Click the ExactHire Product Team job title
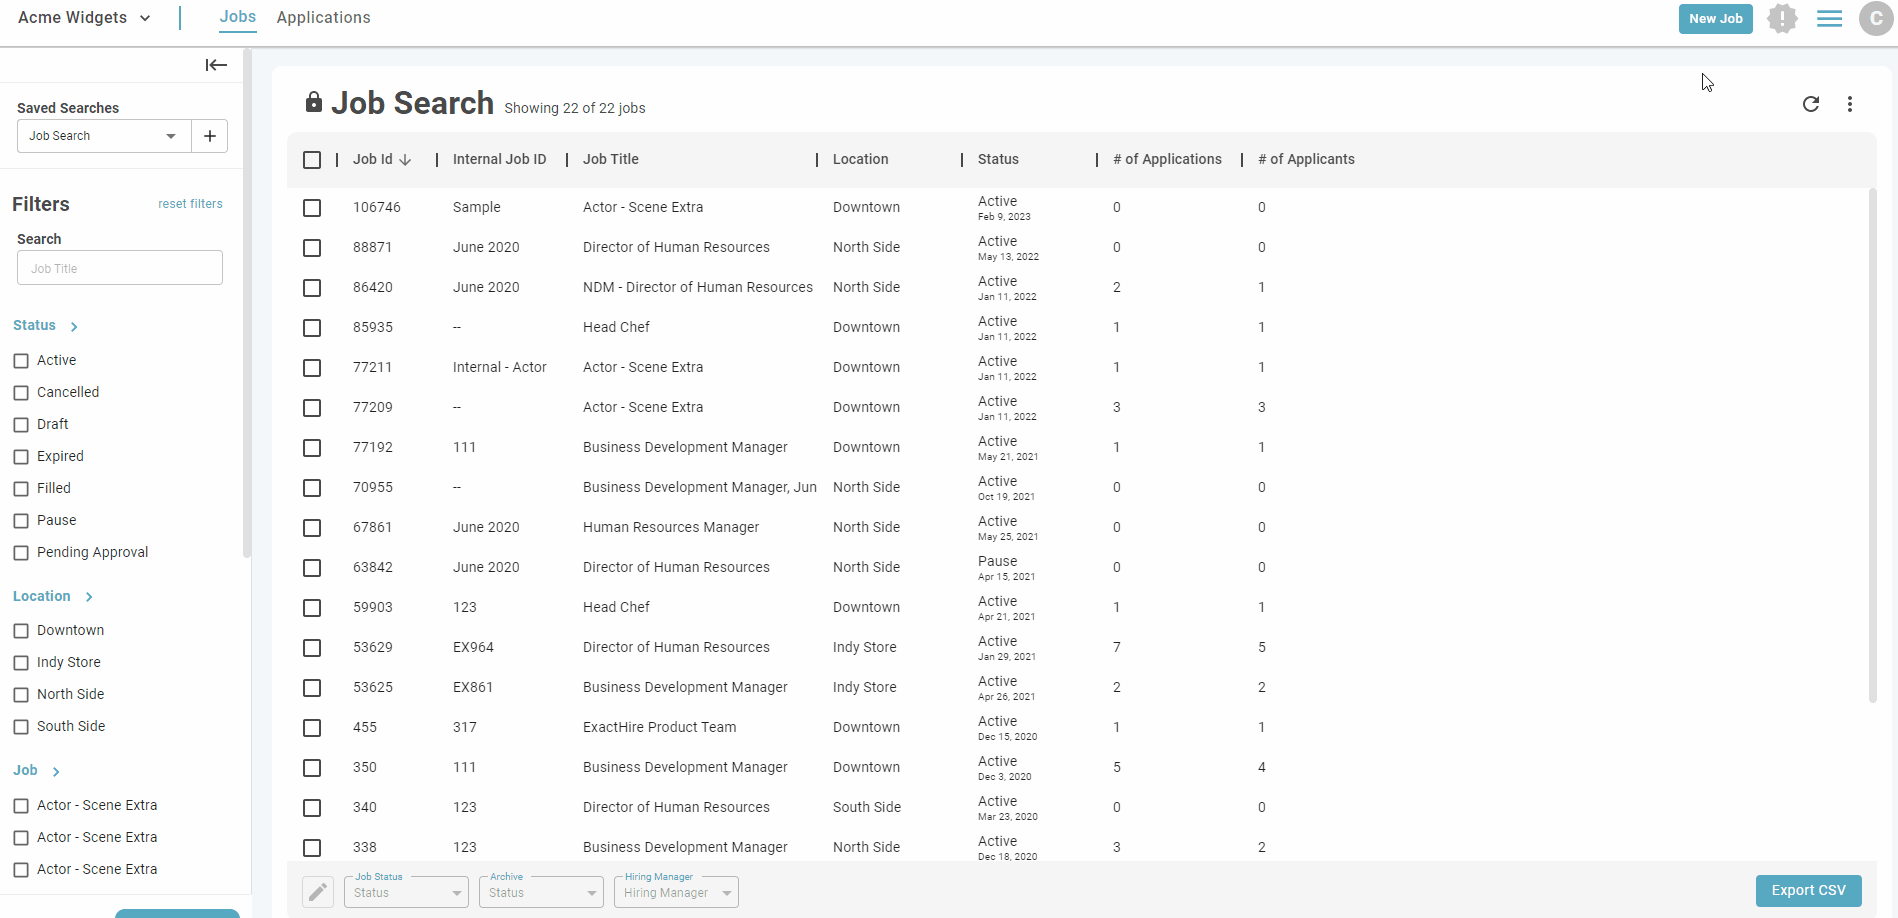1898x918 pixels. pyautogui.click(x=659, y=727)
